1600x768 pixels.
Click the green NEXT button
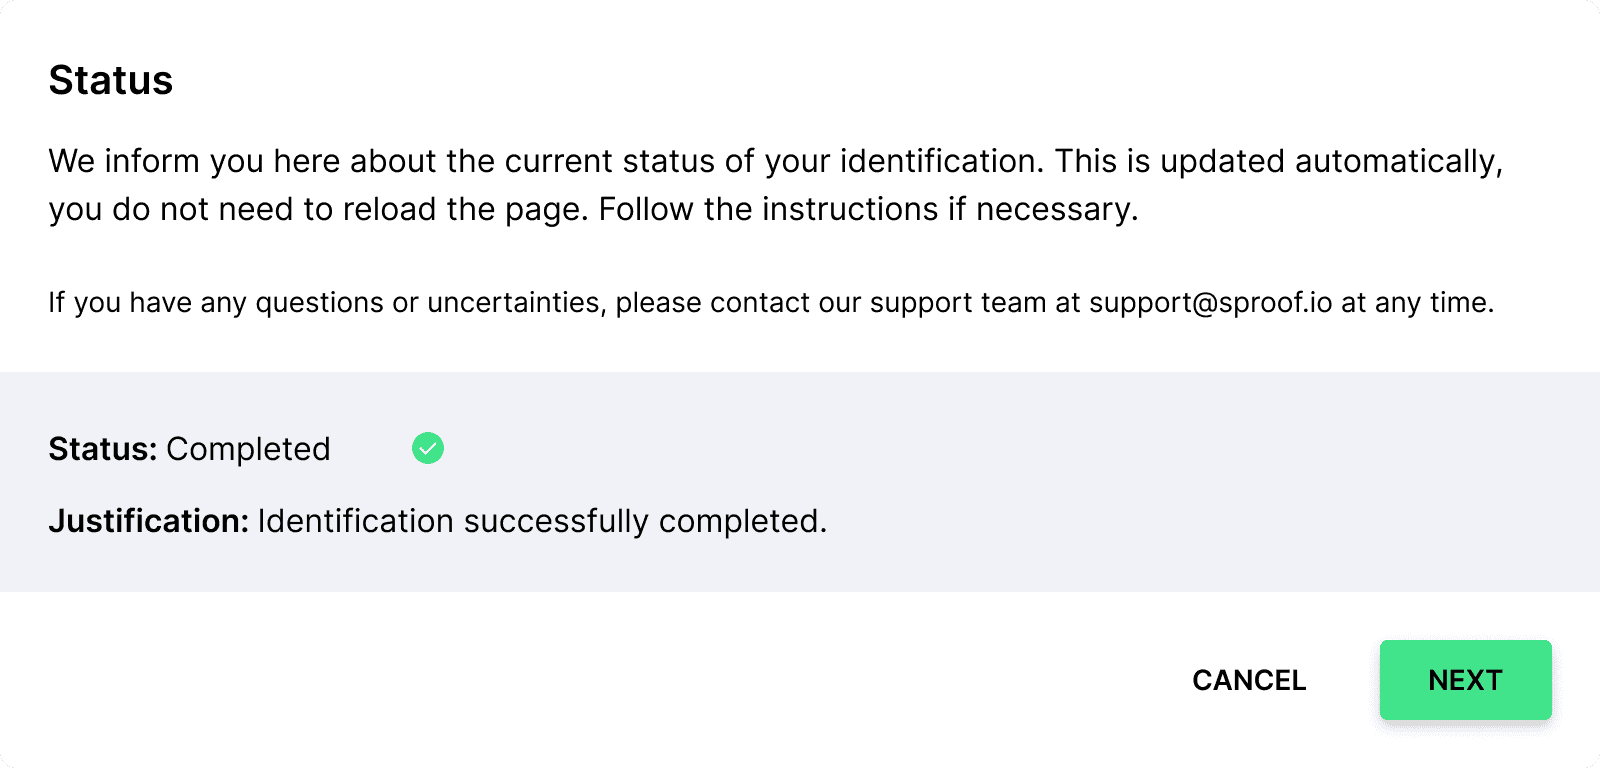[x=1465, y=680]
